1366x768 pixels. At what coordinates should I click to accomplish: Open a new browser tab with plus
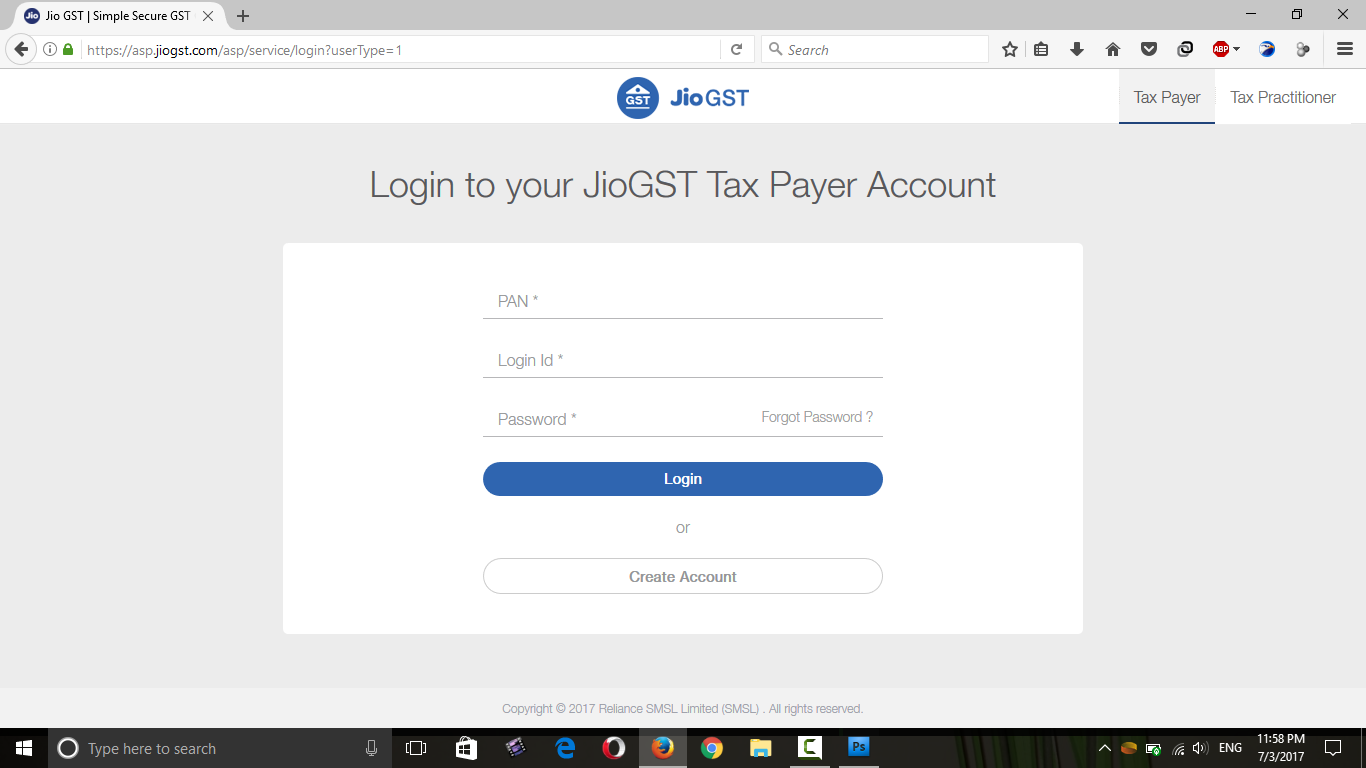(243, 16)
